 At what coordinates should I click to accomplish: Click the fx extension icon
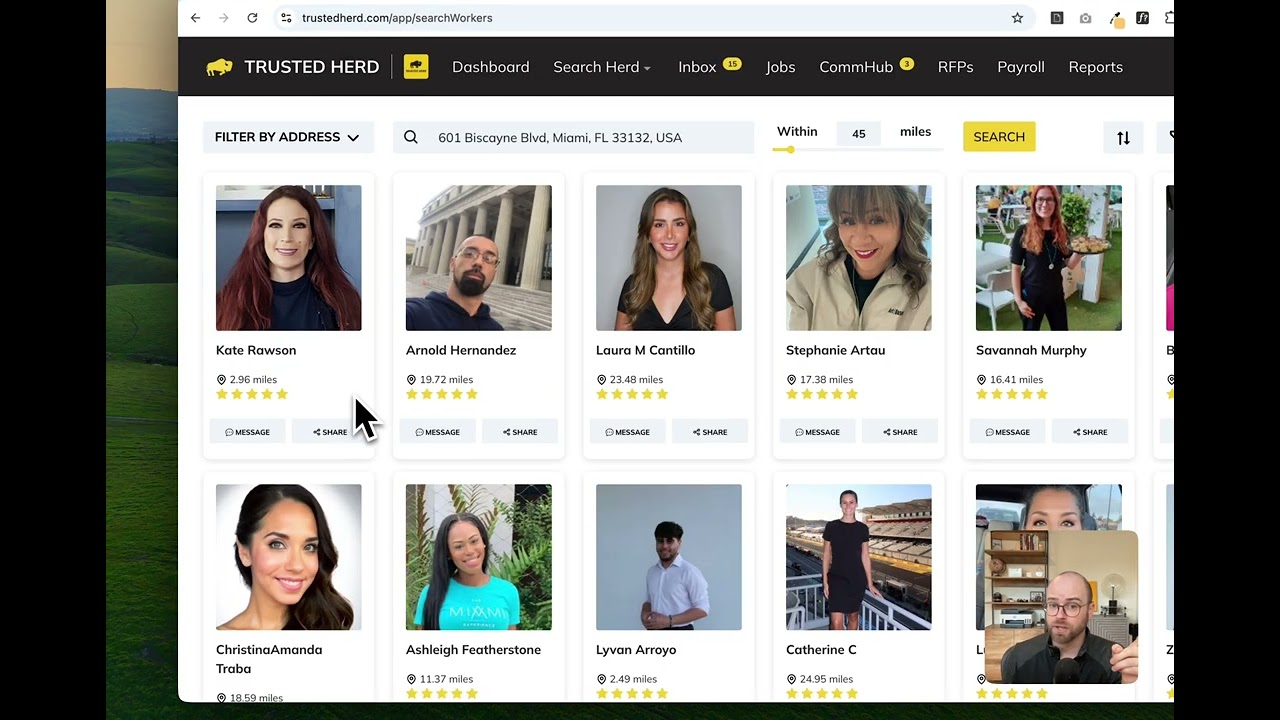(x=1142, y=18)
